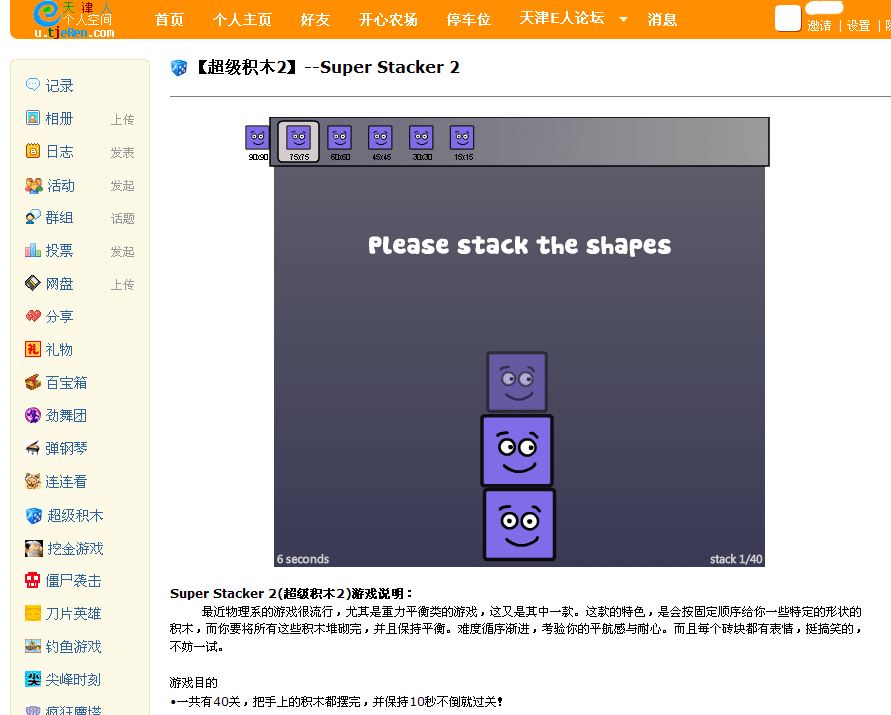Click the 【超级积木2】--Super Stacker 2 title
The width and height of the screenshot is (891, 715).
tap(327, 67)
